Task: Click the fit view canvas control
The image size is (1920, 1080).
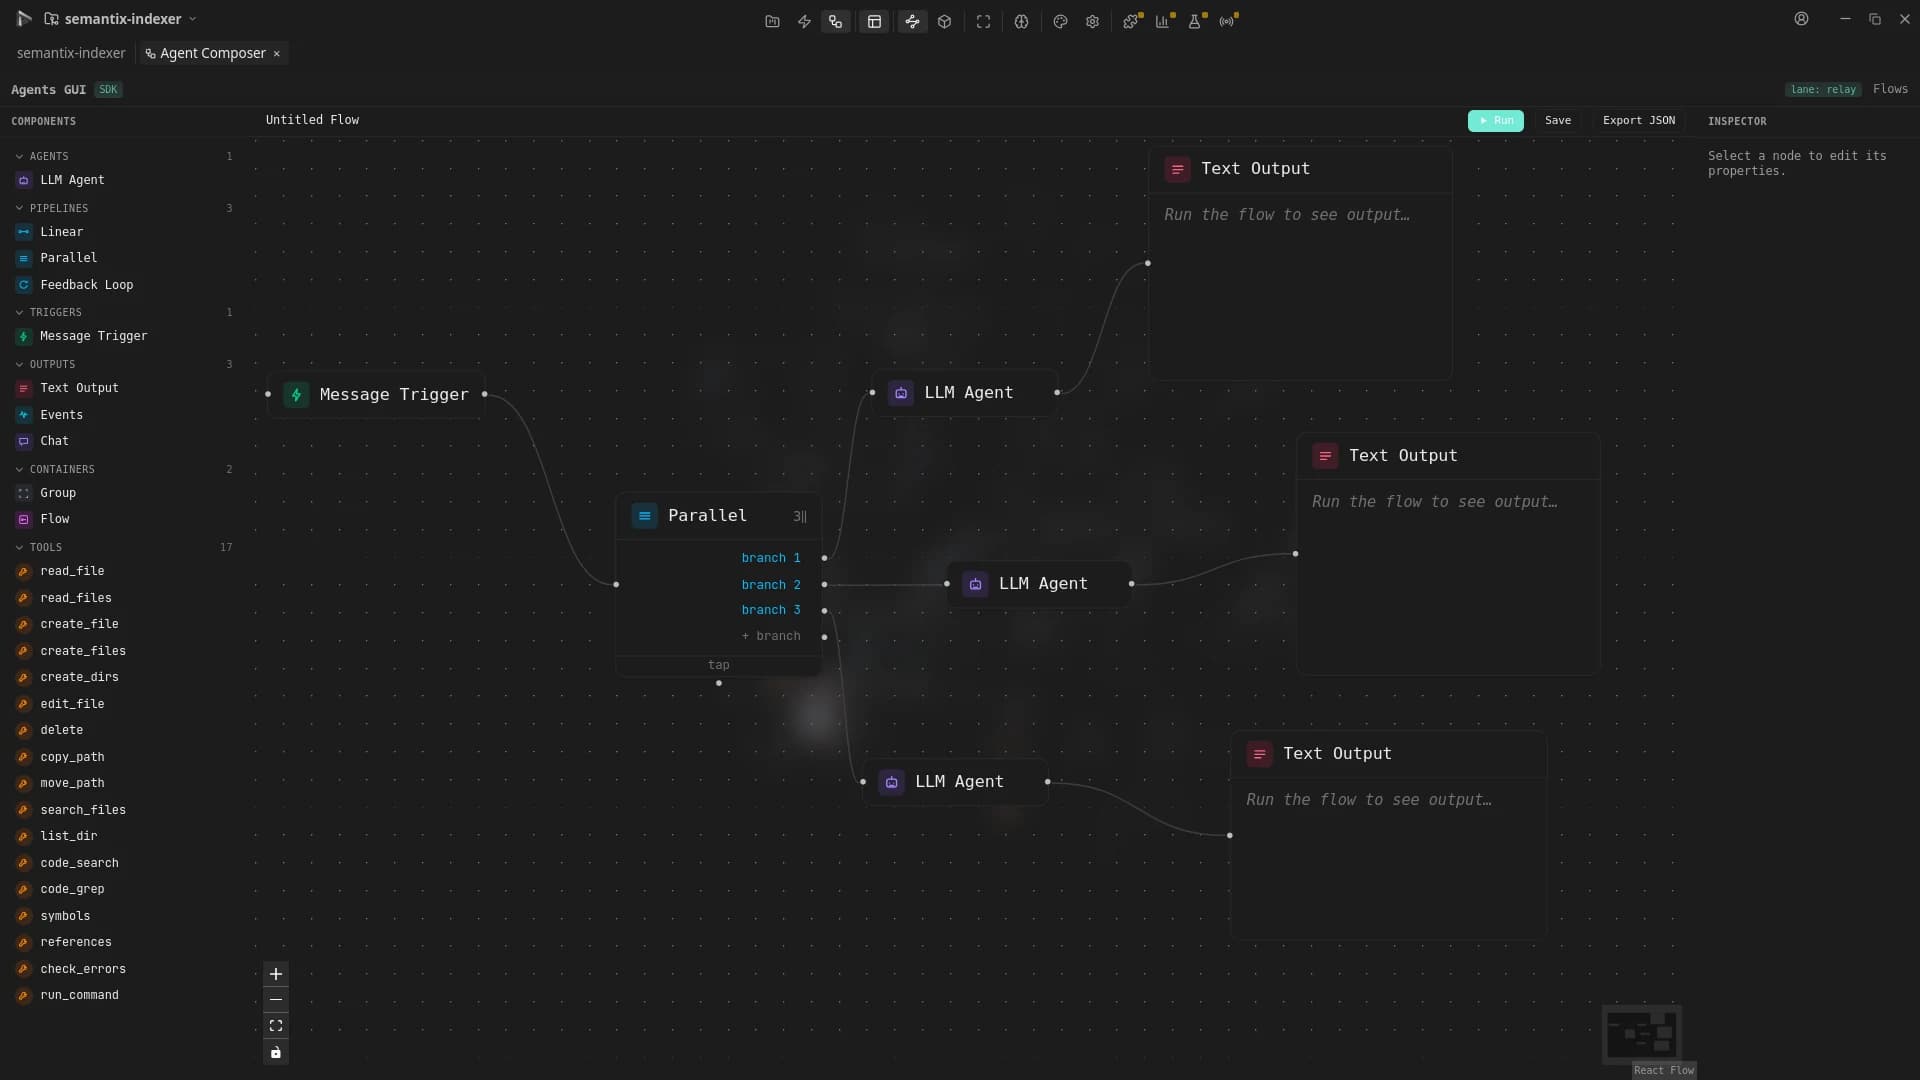Action: pyautogui.click(x=276, y=1026)
